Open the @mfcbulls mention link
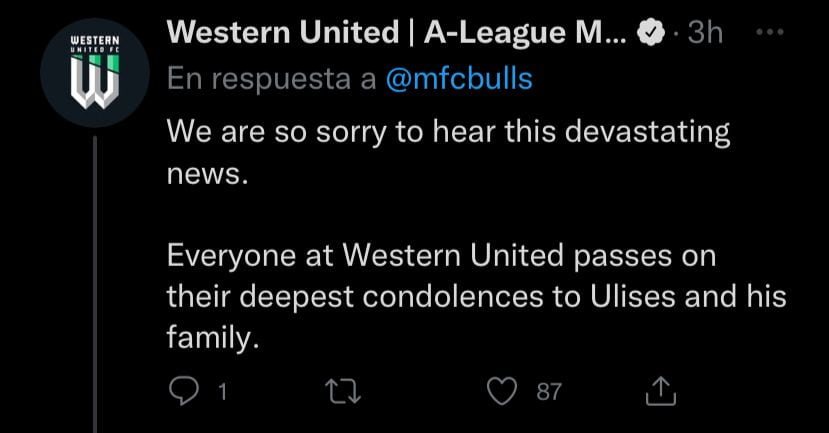 (x=458, y=80)
